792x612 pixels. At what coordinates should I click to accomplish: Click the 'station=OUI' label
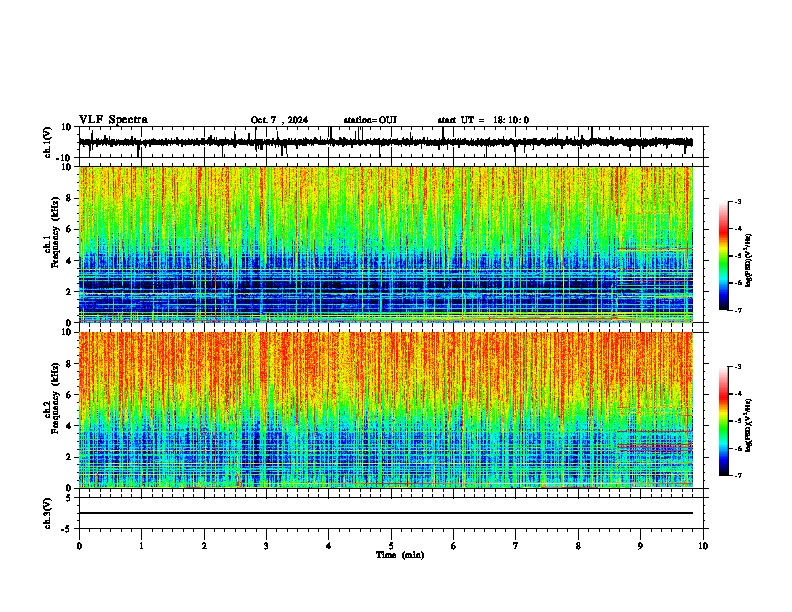point(370,120)
